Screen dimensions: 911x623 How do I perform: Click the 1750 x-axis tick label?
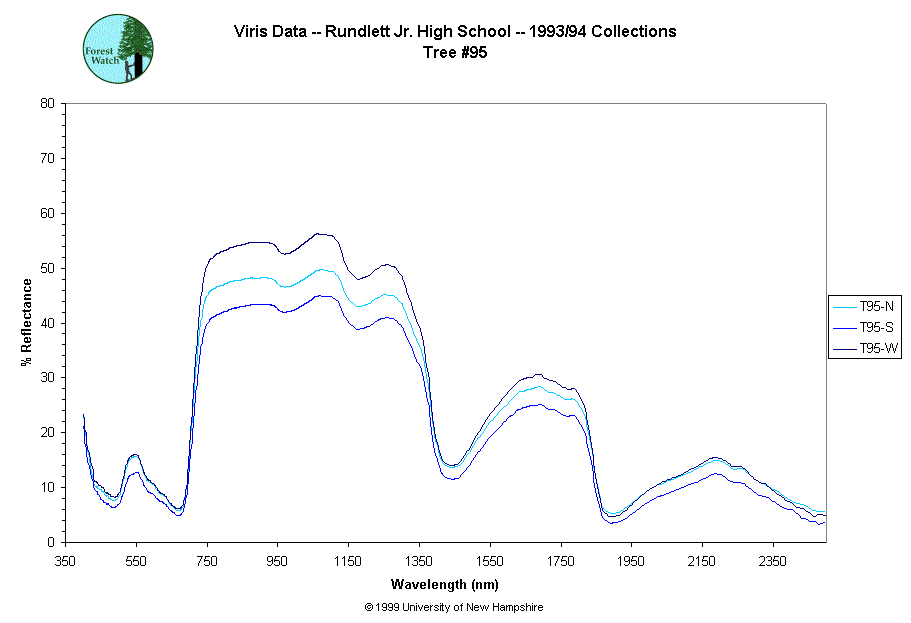pos(560,561)
